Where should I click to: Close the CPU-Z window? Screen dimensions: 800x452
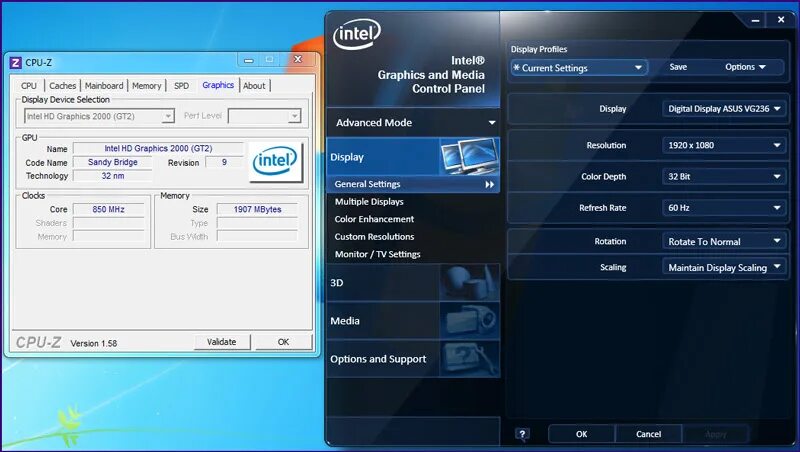tap(297, 59)
